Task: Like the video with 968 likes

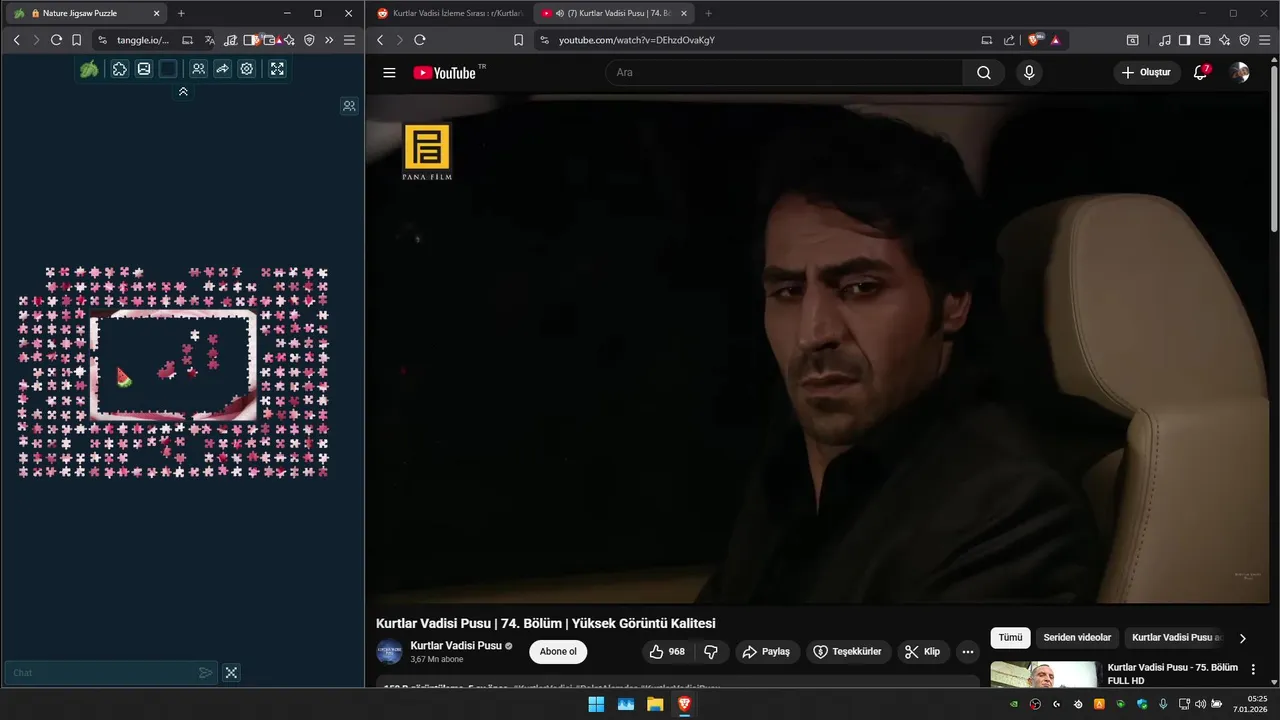Action: click(x=667, y=652)
